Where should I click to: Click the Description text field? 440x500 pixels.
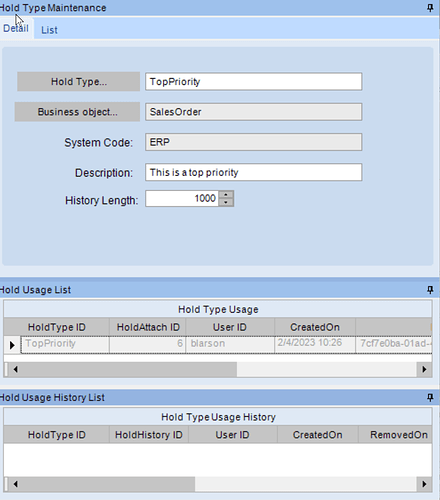tap(254, 172)
